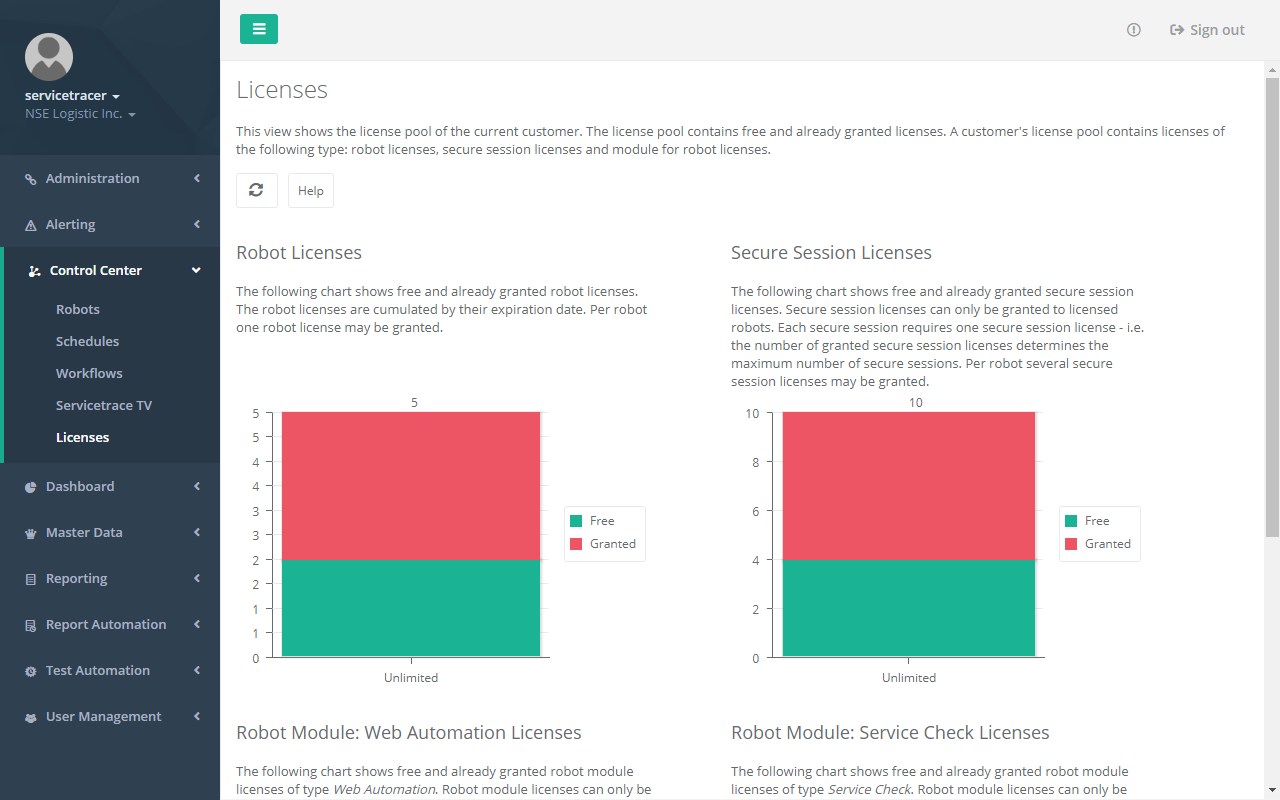Expand Master Data menu chevron
The height and width of the screenshot is (800, 1280).
(x=197, y=532)
